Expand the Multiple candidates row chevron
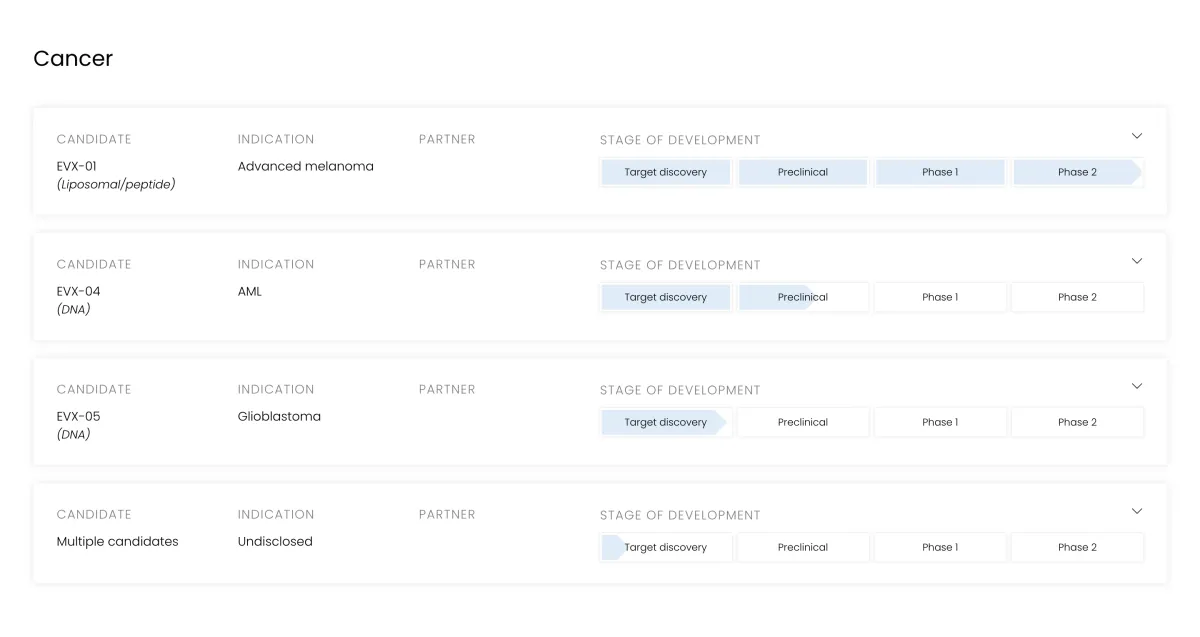This screenshot has width=1200, height=637. (x=1136, y=511)
